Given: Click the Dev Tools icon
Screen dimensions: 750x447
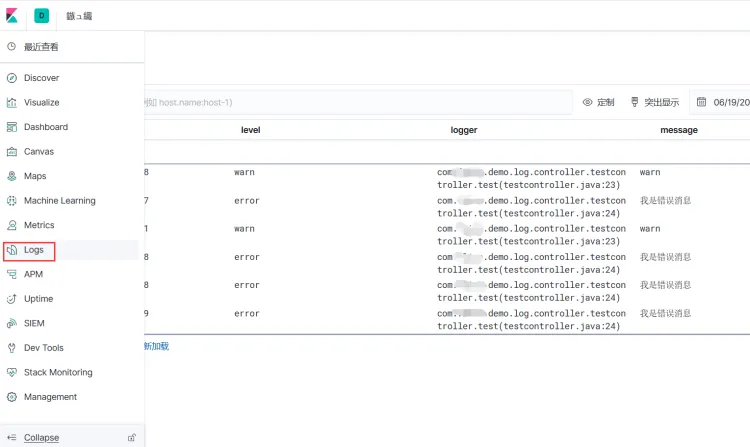Looking at the screenshot, I should pos(11,348).
